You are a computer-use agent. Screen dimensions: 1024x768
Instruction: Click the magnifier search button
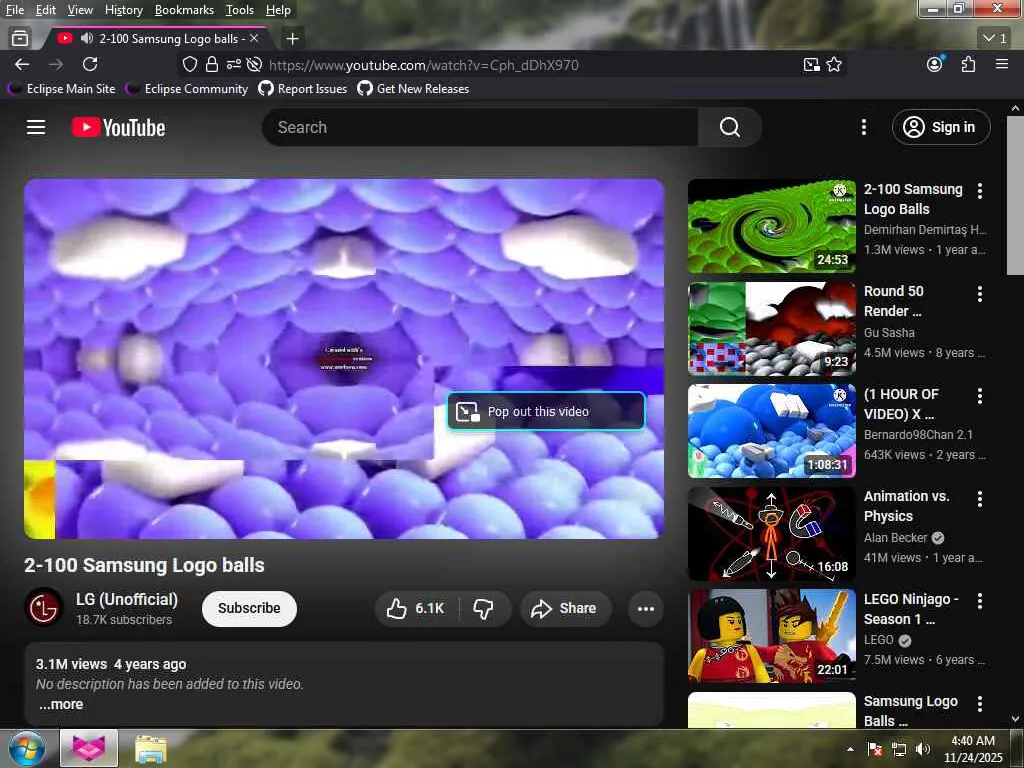point(729,127)
